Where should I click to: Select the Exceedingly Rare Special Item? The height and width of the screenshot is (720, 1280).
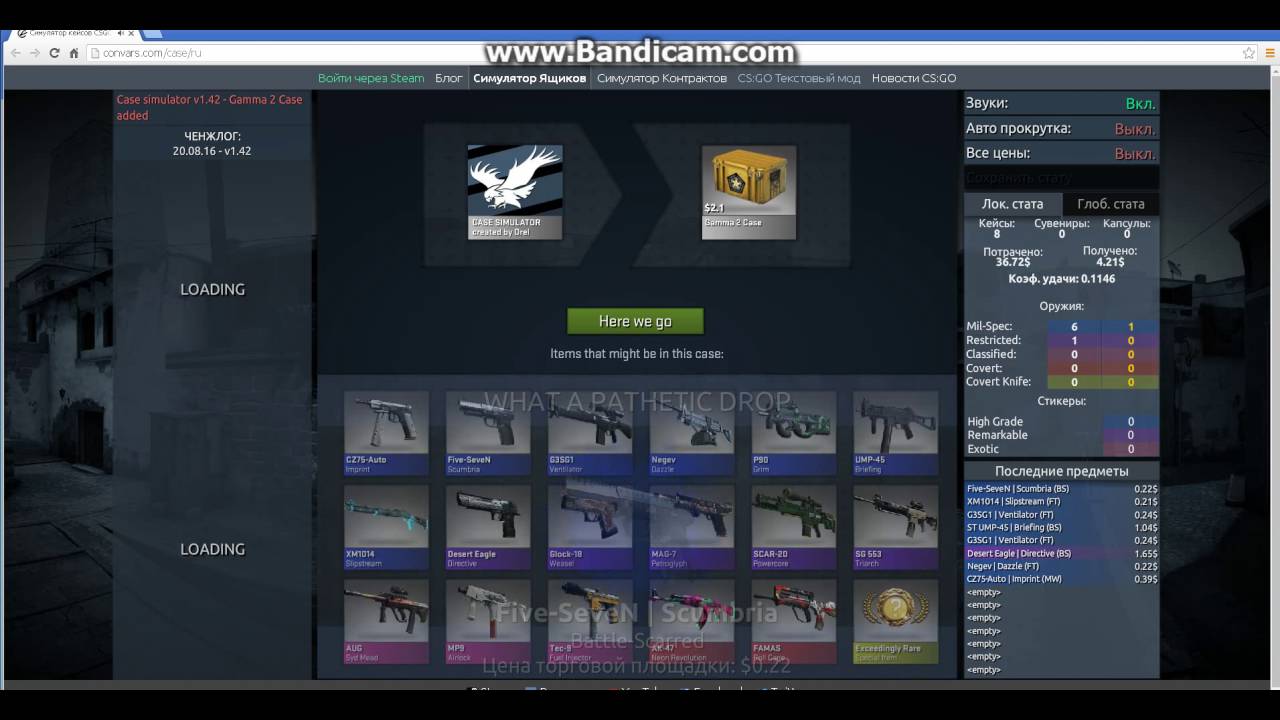pos(897,621)
